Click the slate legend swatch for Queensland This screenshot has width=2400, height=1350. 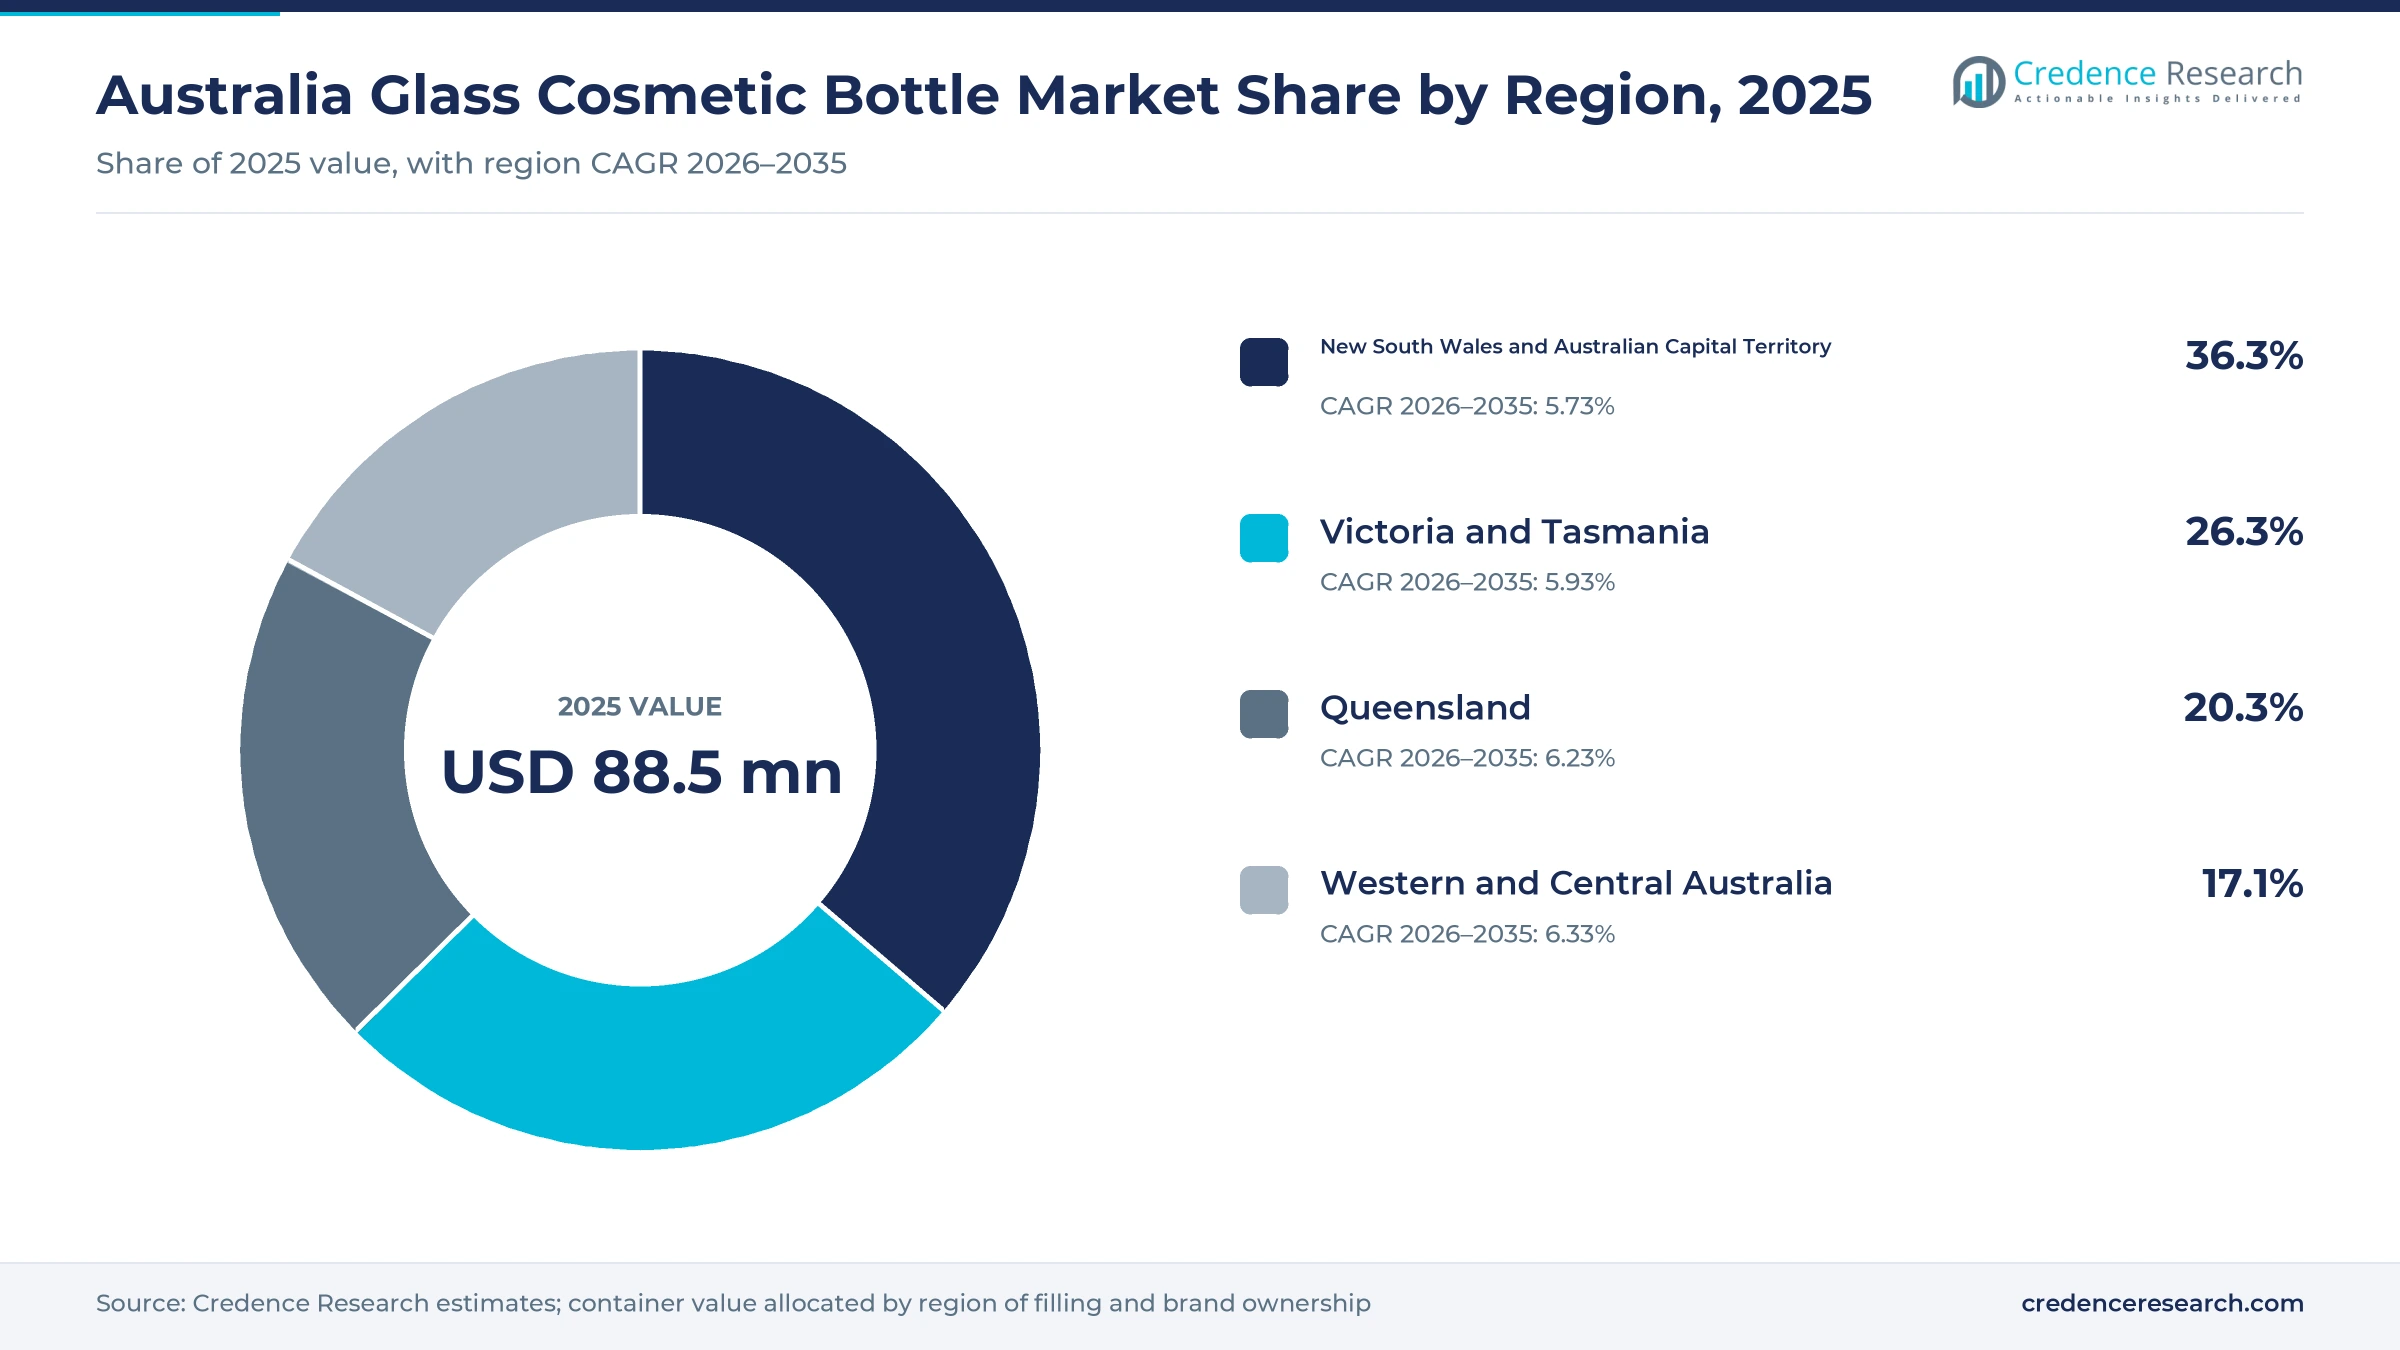point(1264,714)
